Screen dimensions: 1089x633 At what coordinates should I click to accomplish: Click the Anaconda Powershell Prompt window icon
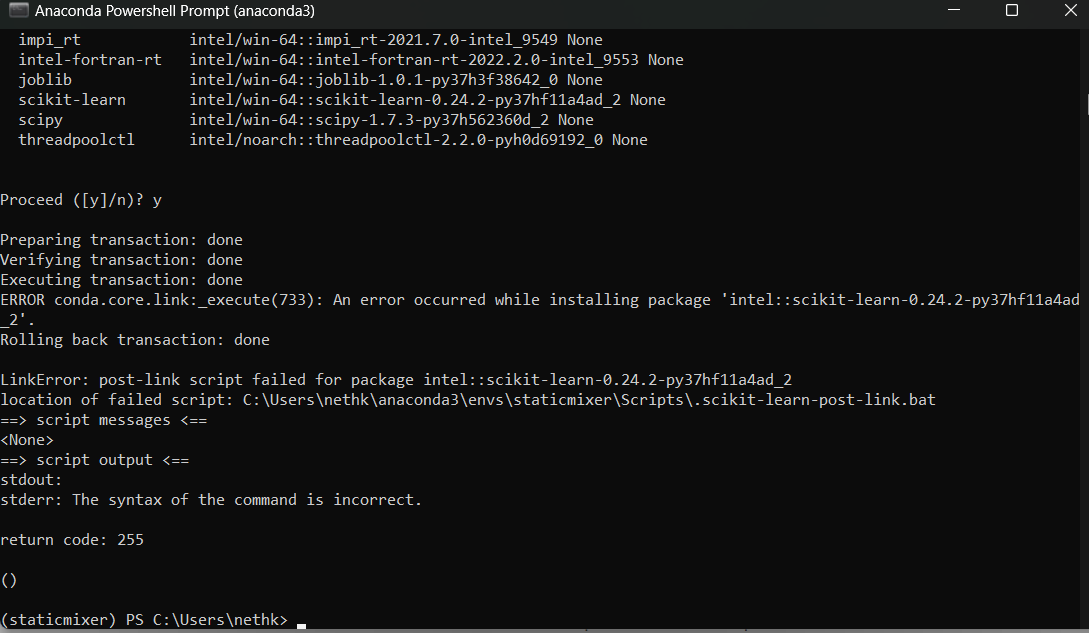[x=18, y=11]
